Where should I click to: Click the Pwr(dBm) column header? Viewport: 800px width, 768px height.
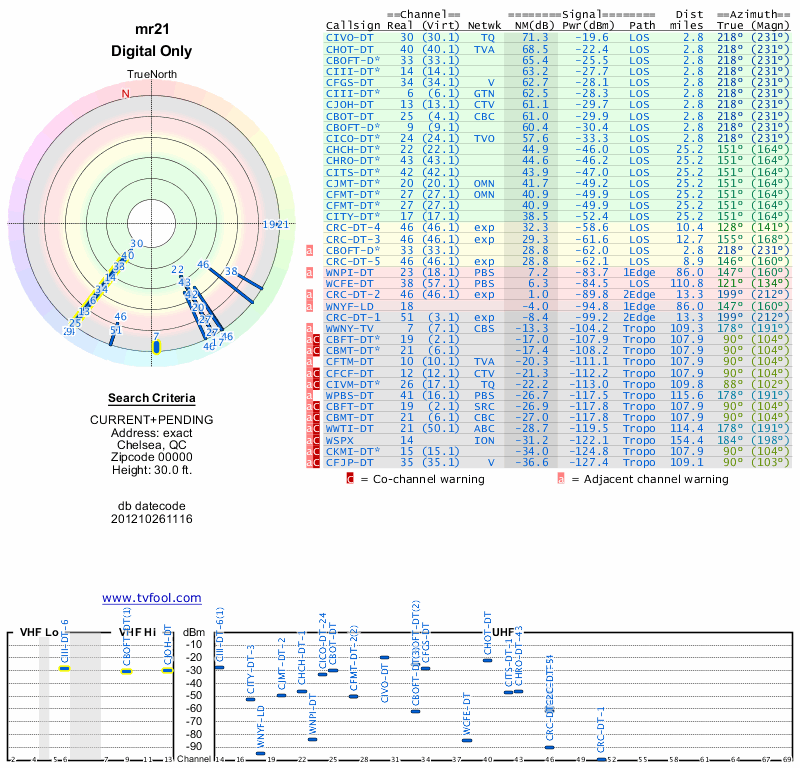click(588, 26)
